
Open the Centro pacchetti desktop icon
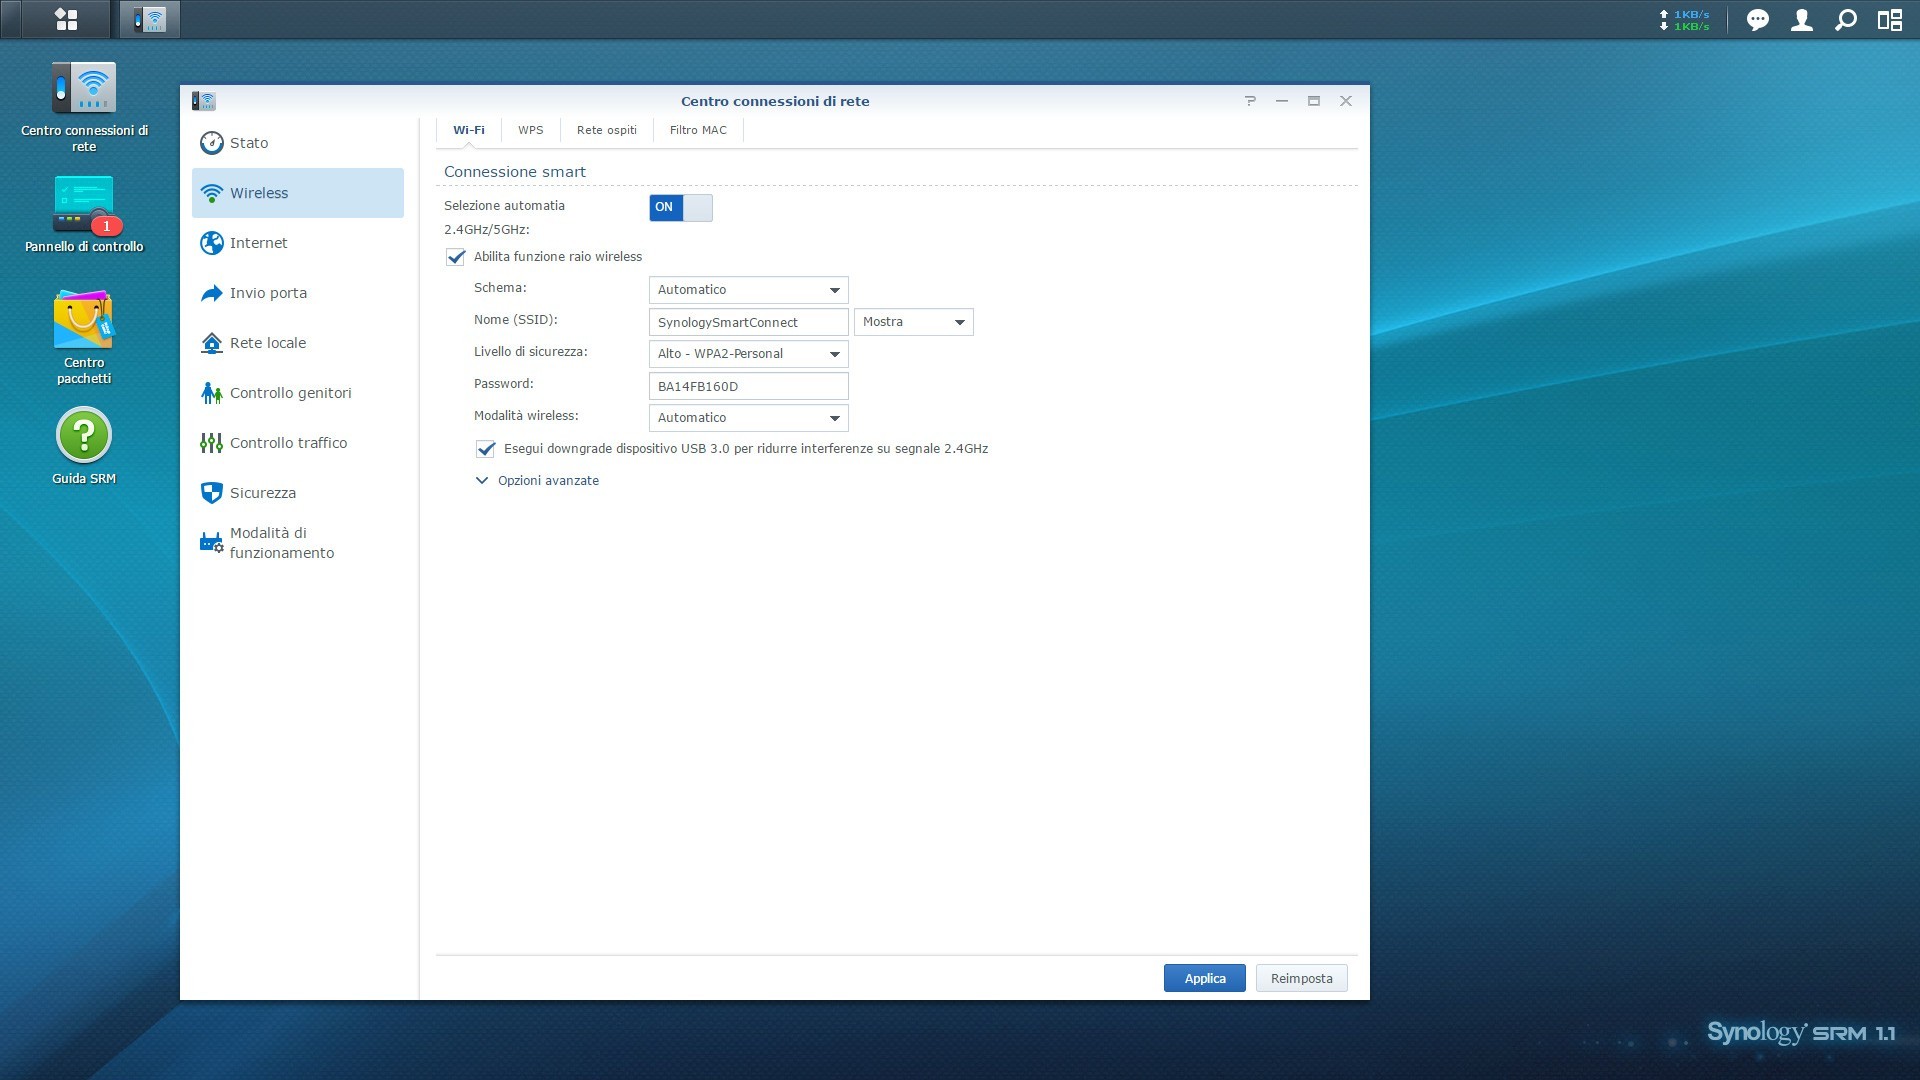[84, 322]
